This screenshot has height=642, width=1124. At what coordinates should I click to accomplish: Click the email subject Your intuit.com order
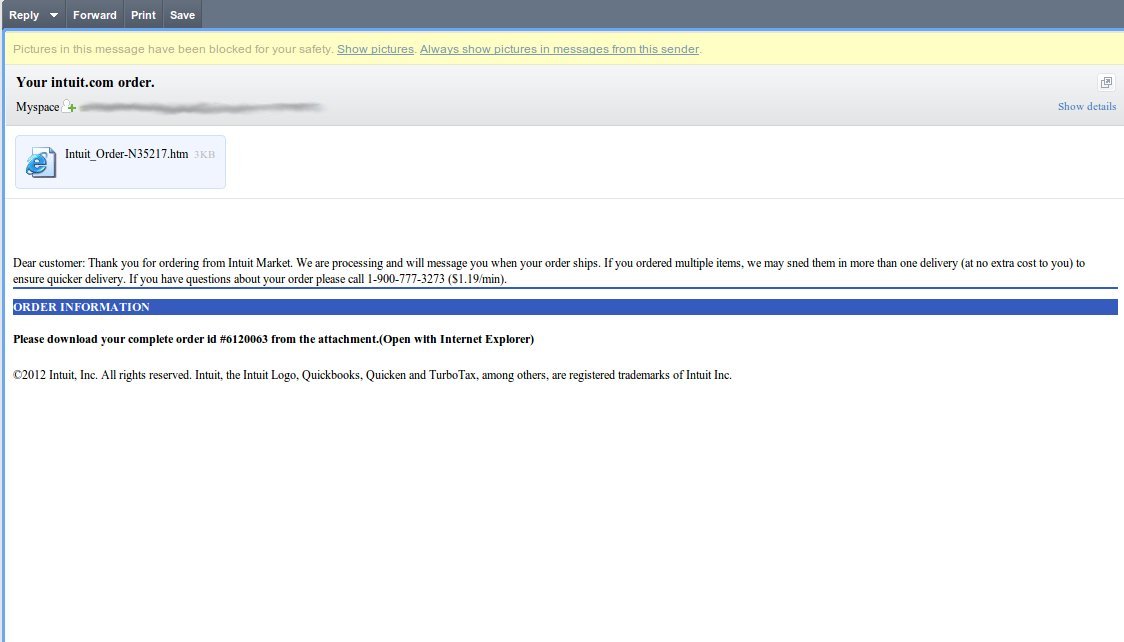(x=85, y=82)
